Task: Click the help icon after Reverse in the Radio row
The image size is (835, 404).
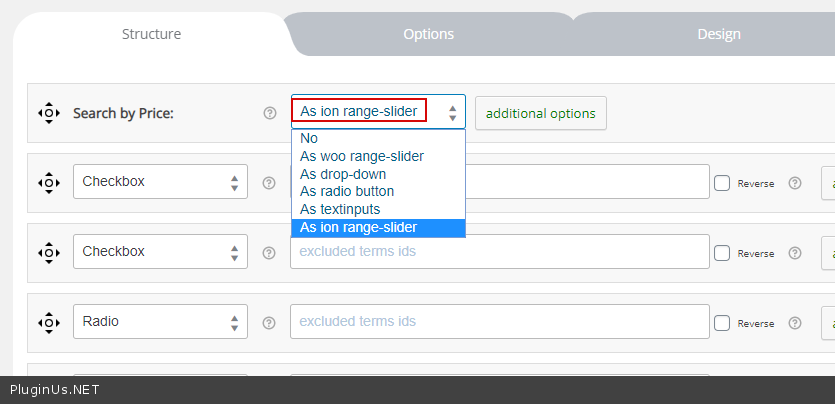Action: click(x=795, y=323)
